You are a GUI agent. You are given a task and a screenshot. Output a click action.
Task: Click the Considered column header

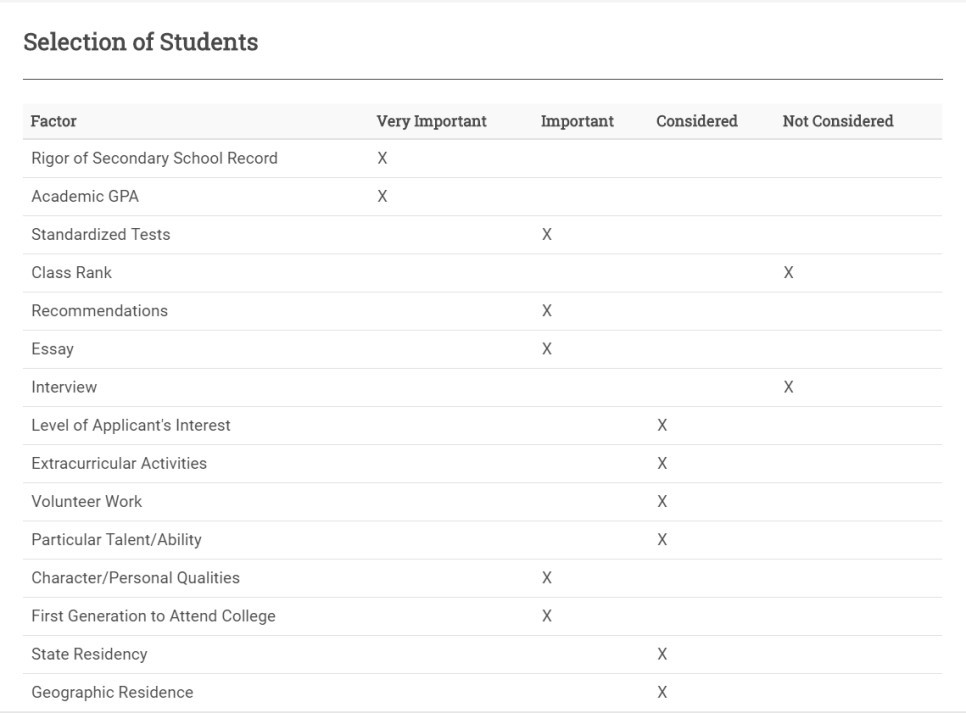[696, 121]
